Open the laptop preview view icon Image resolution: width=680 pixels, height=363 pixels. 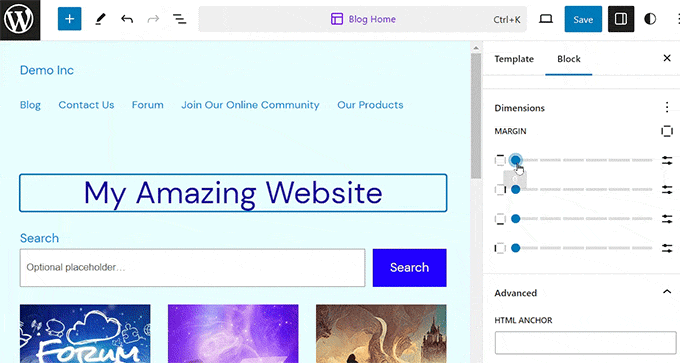pos(546,19)
